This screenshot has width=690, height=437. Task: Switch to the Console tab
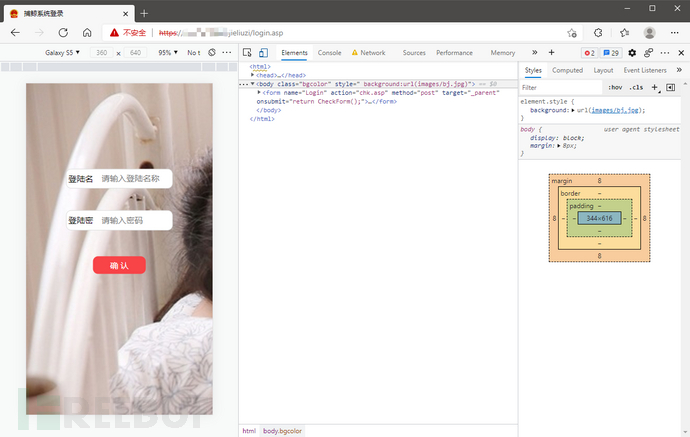pyautogui.click(x=329, y=53)
